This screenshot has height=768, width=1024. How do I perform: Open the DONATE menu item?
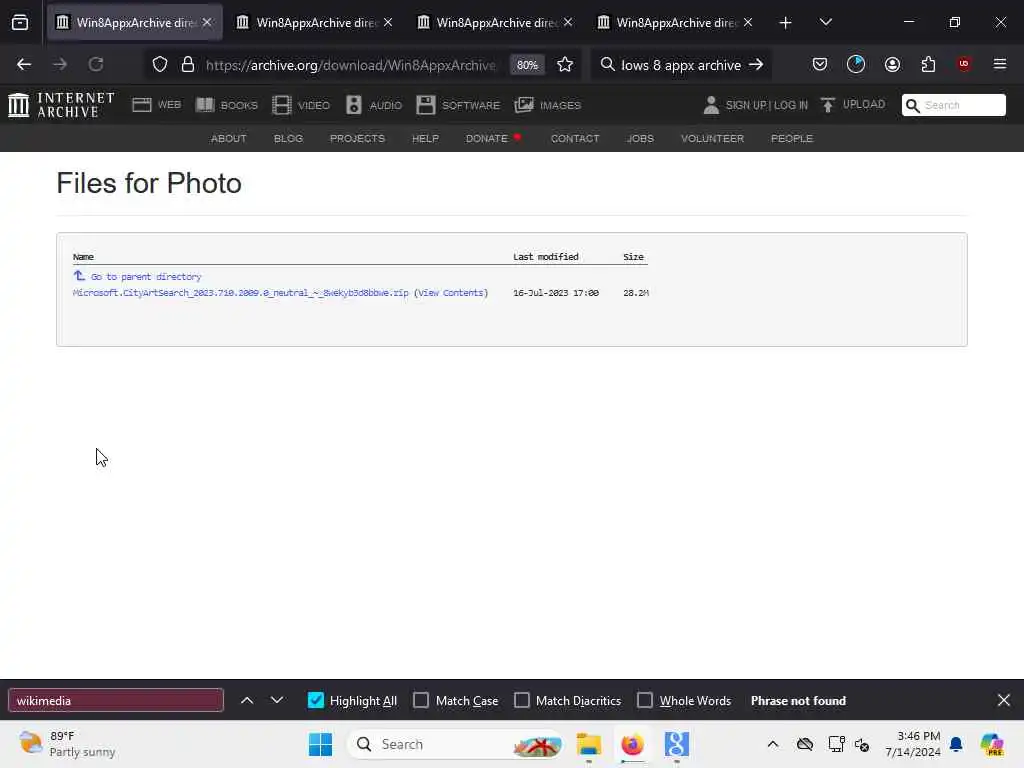[487, 138]
